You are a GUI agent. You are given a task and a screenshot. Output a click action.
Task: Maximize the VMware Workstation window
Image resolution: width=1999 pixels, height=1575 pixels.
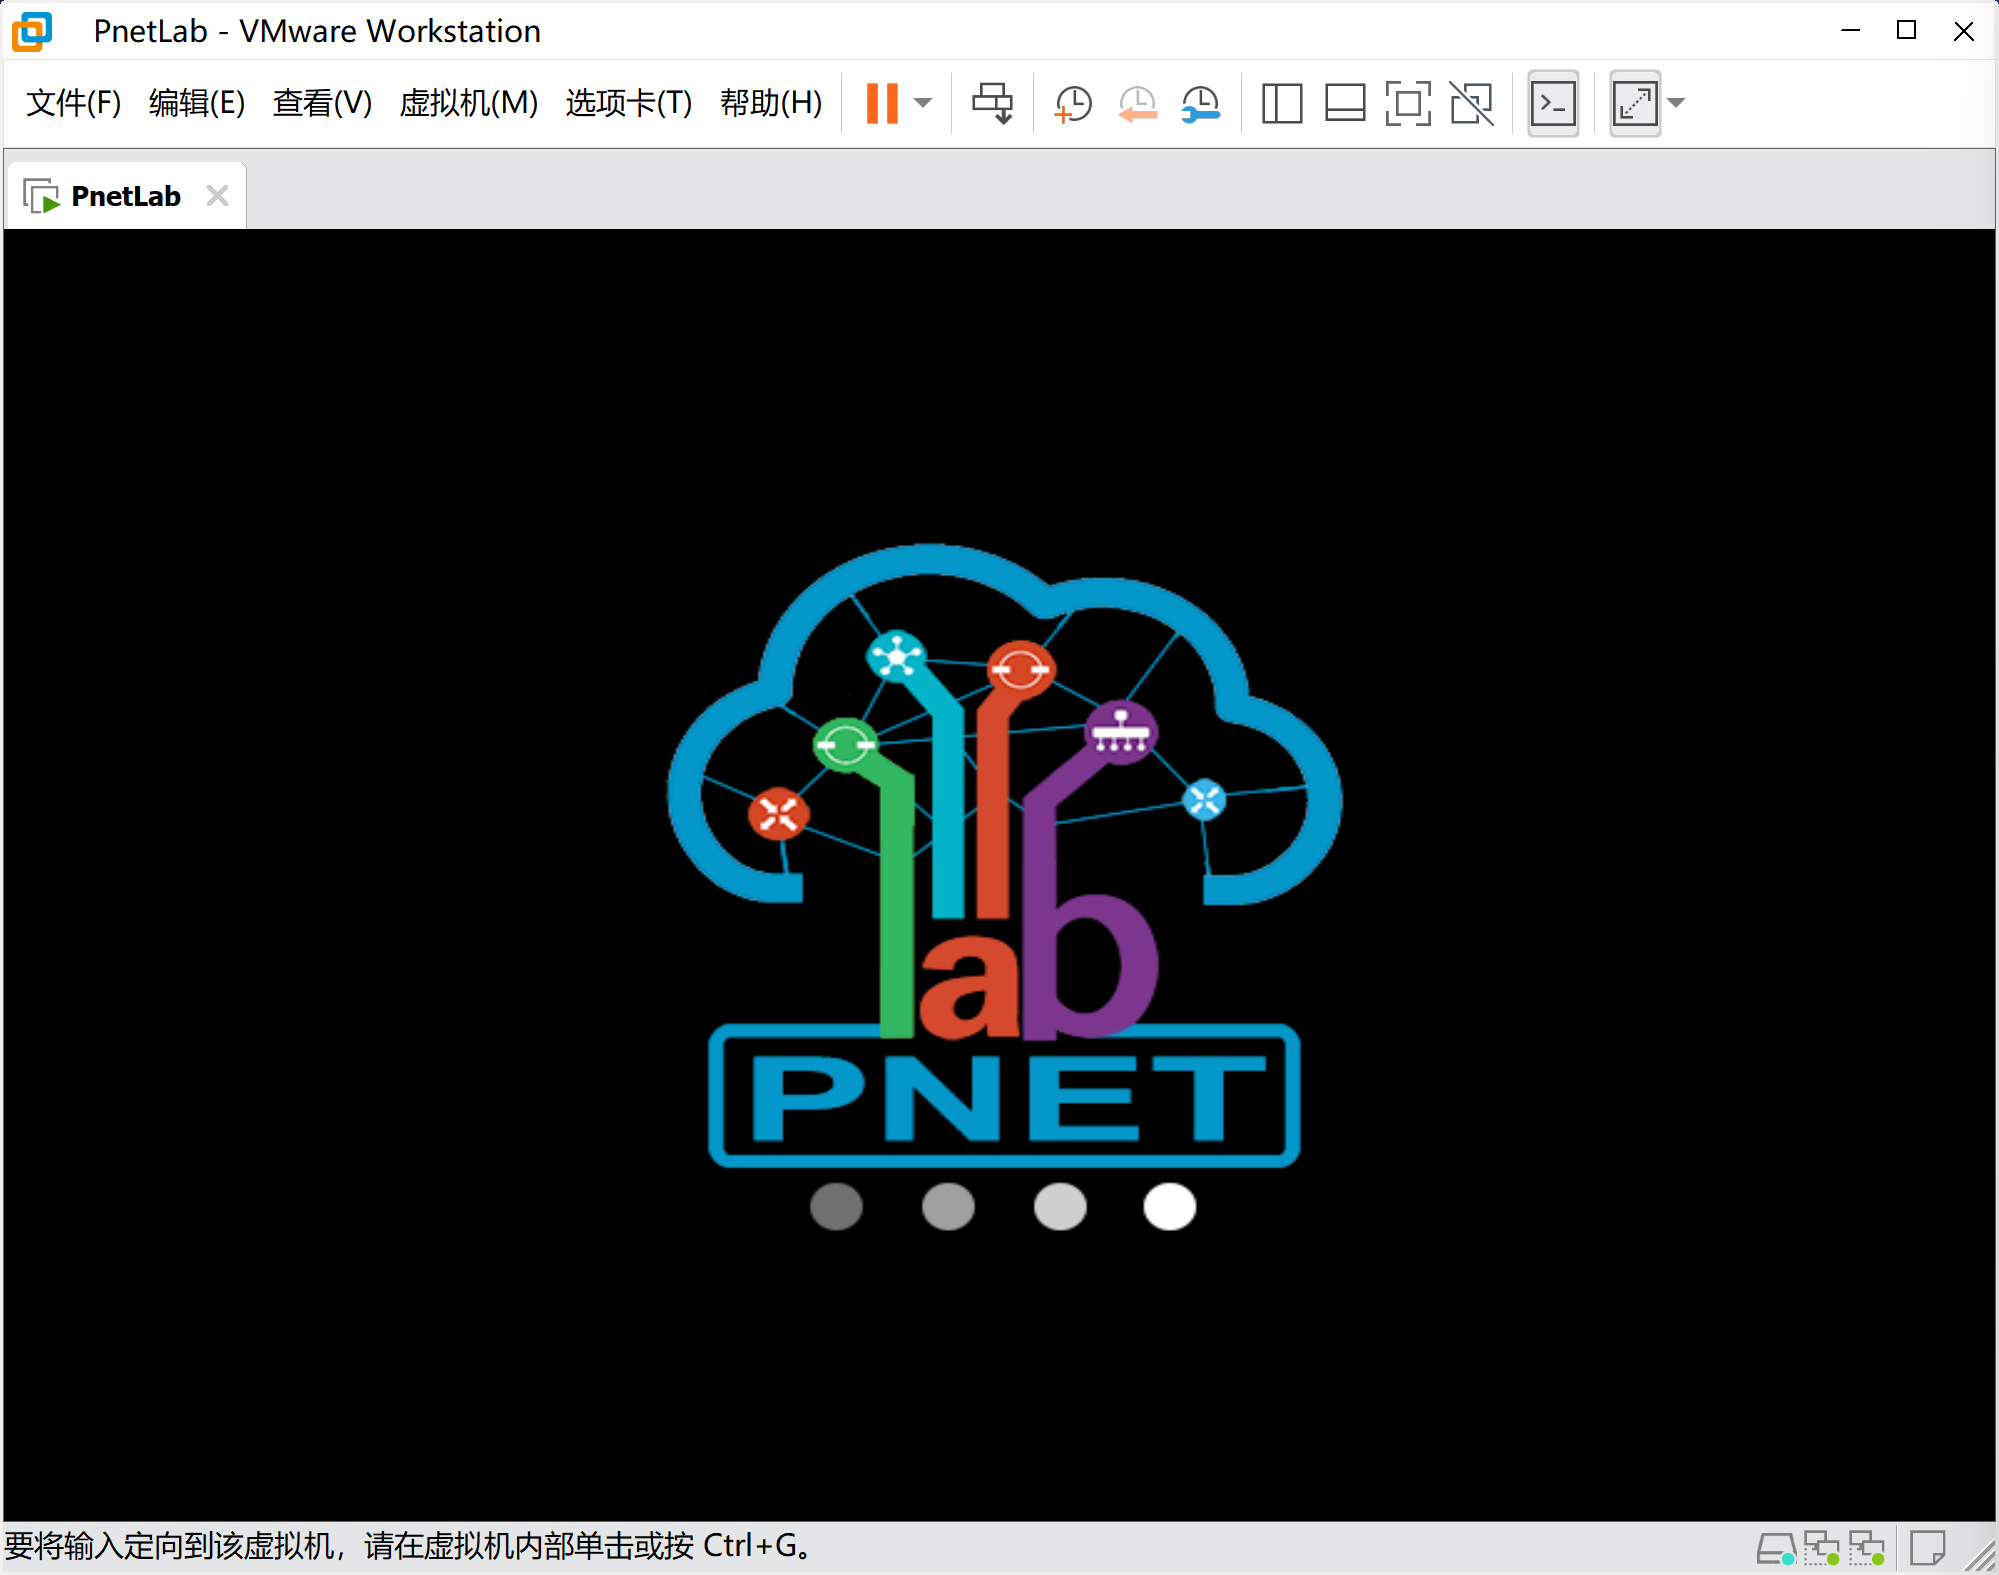click(x=1907, y=31)
